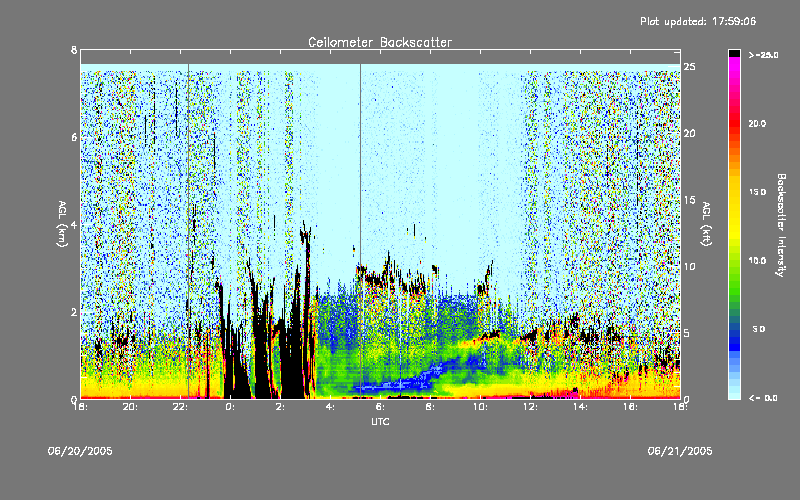Click the 10: tick label on the time axis

point(480,407)
